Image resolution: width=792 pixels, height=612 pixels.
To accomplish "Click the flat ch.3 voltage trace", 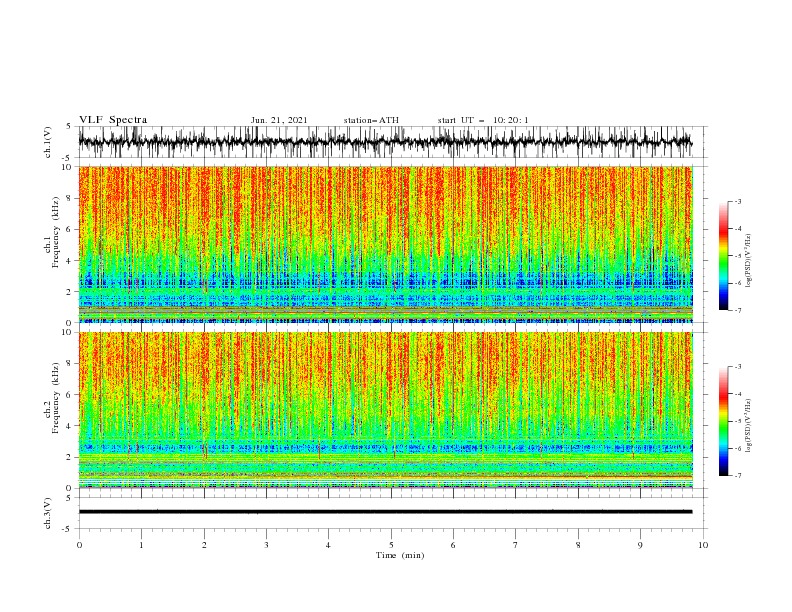I will pos(385,512).
